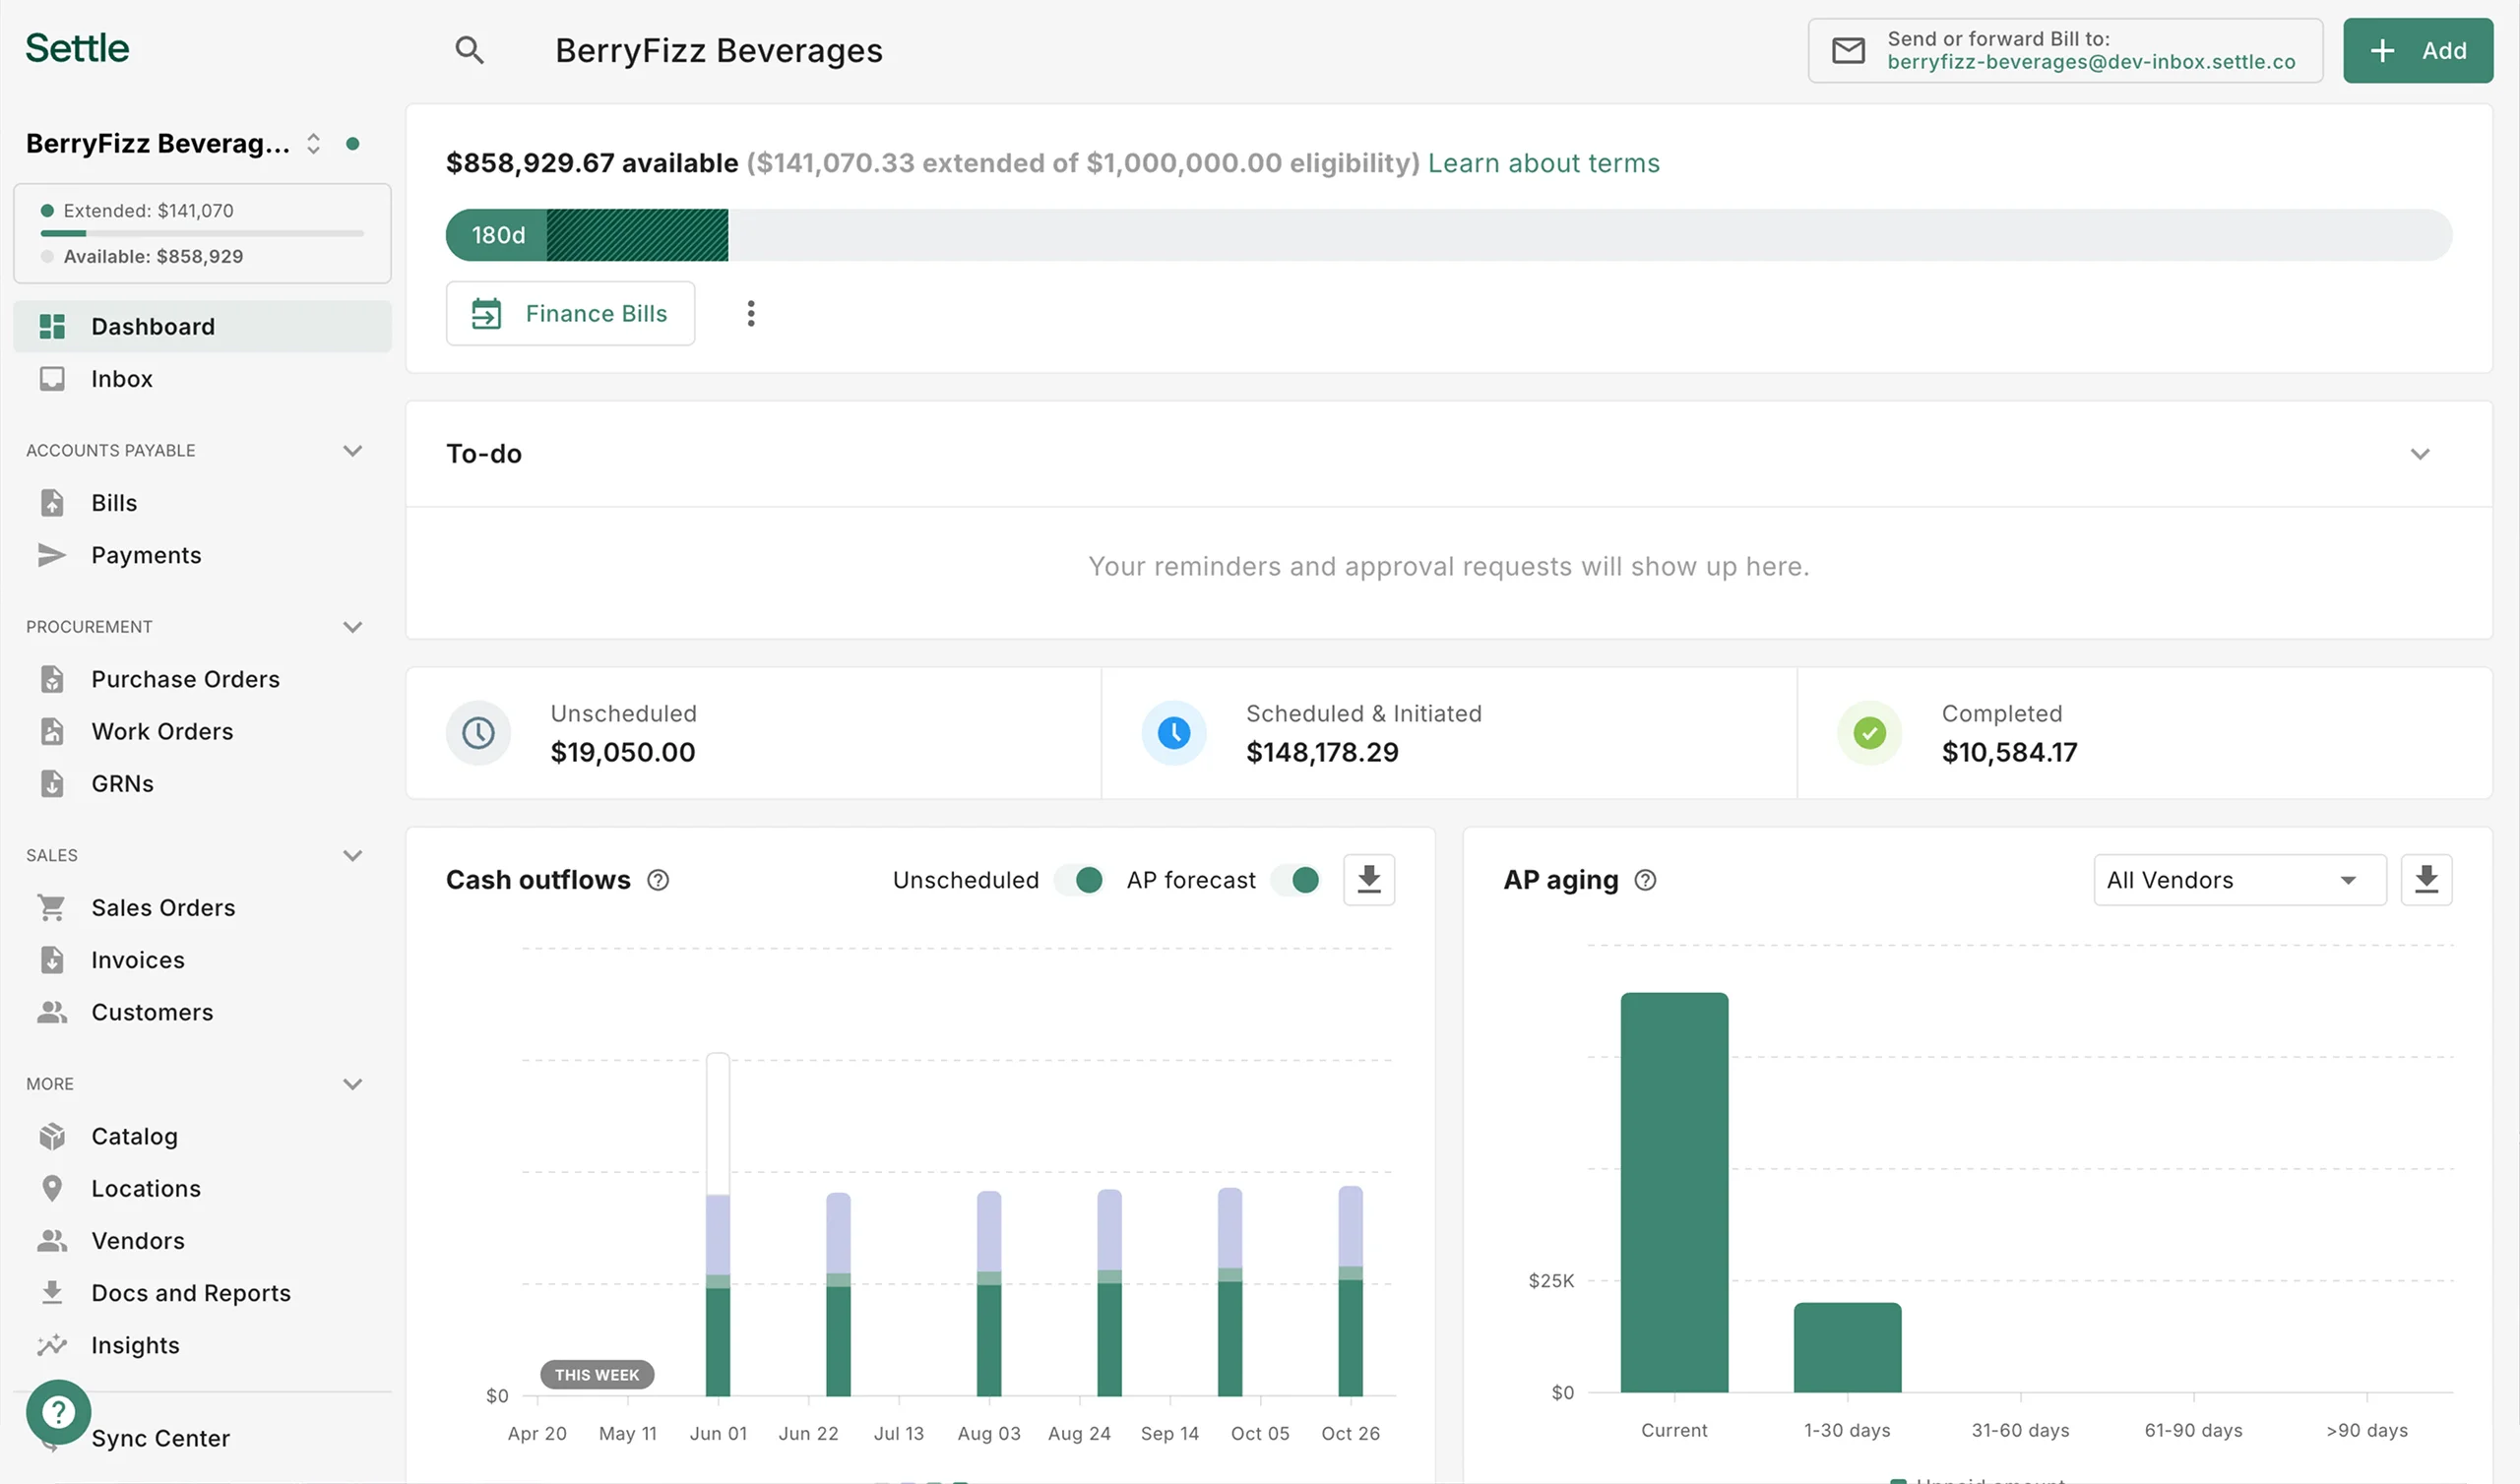Open the three-dot menu beside Finance Bills
Screen dimensions: 2520x1484
coord(751,314)
